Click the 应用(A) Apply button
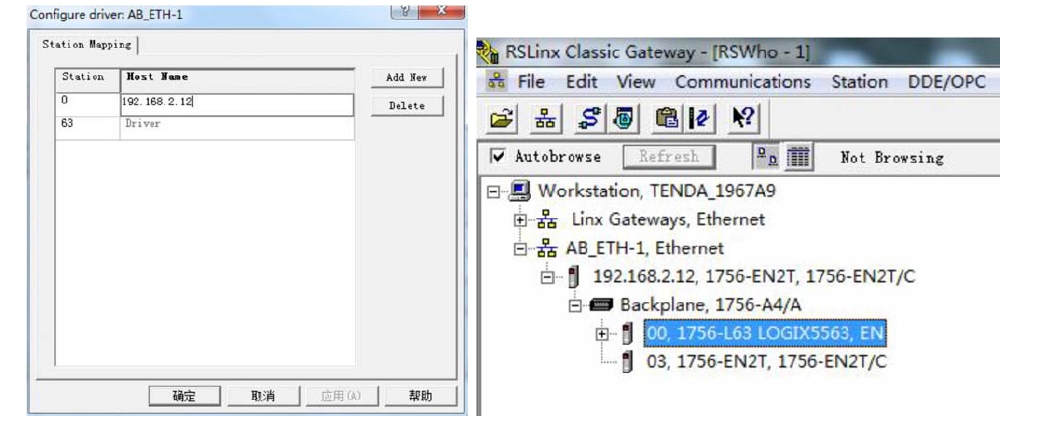This screenshot has height=432, width=1040. click(x=342, y=396)
